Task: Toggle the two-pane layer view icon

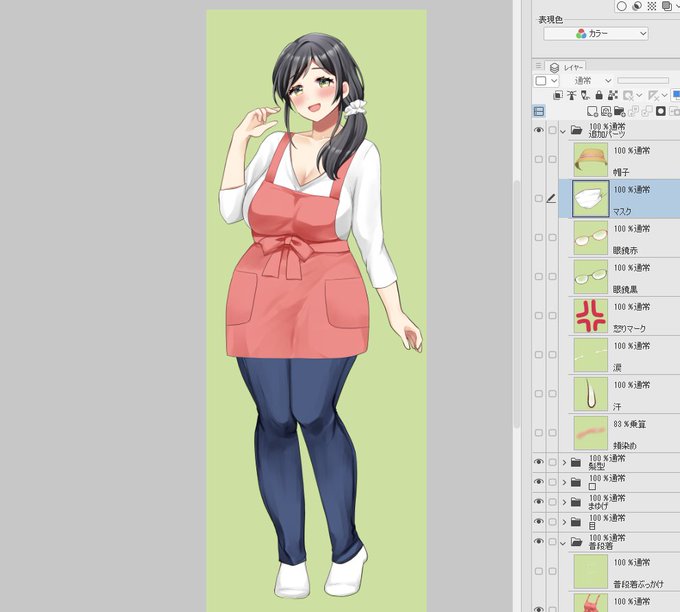Action: pyautogui.click(x=539, y=111)
